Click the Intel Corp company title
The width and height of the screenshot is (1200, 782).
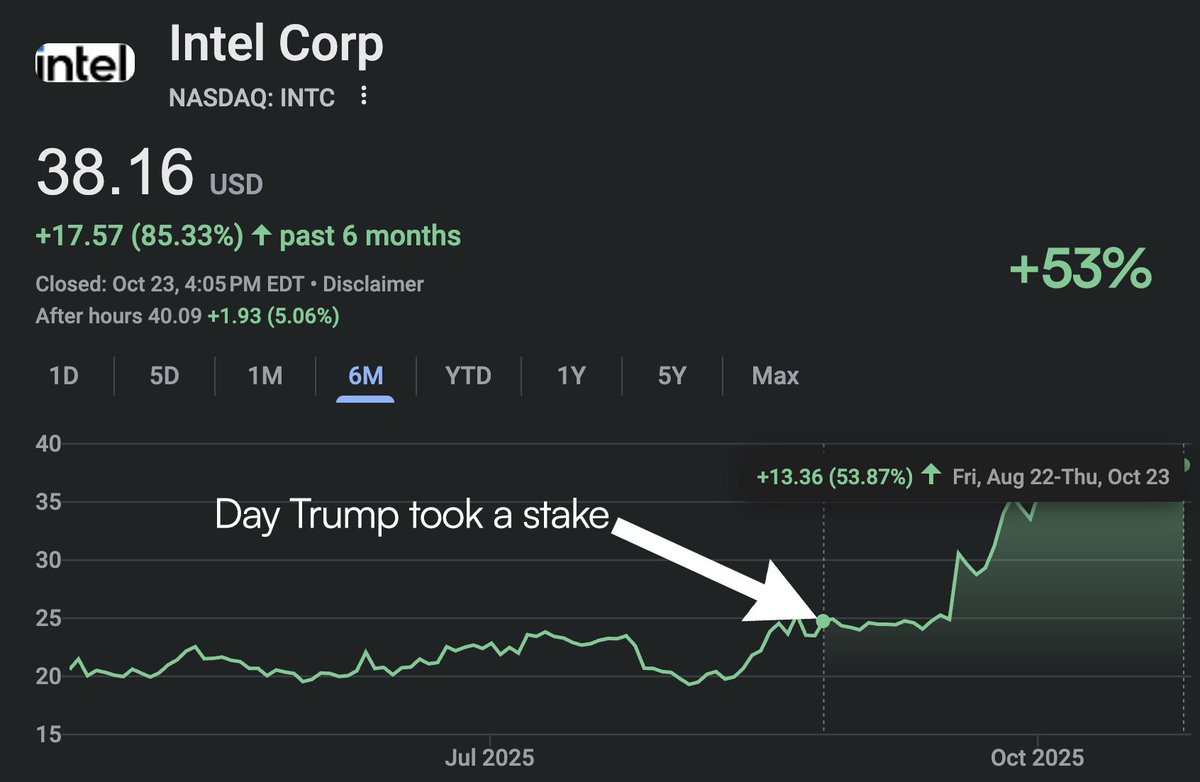pyautogui.click(x=276, y=45)
